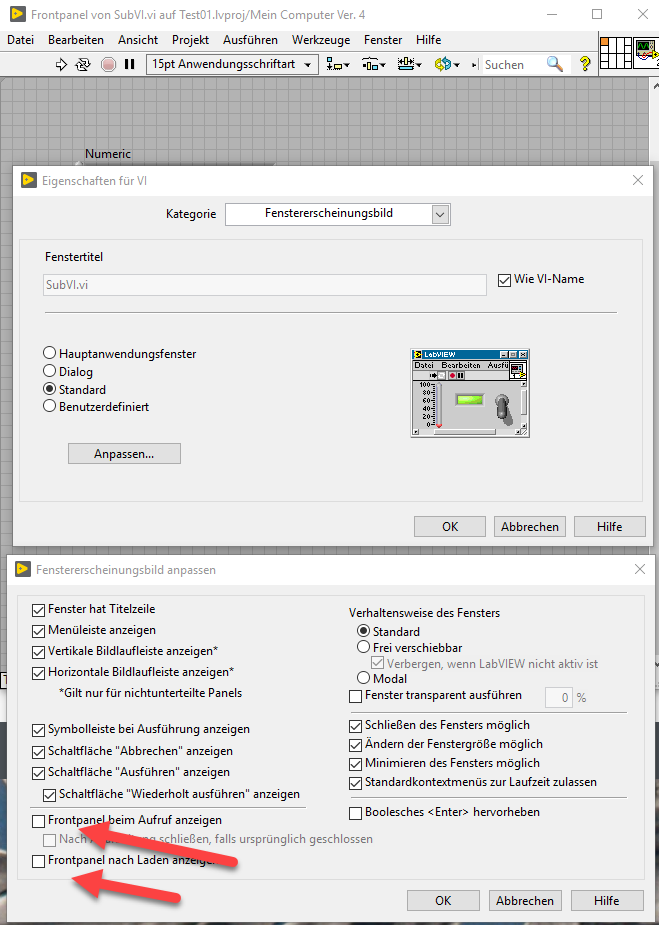Open the Resize Objects tool

pos(409,64)
